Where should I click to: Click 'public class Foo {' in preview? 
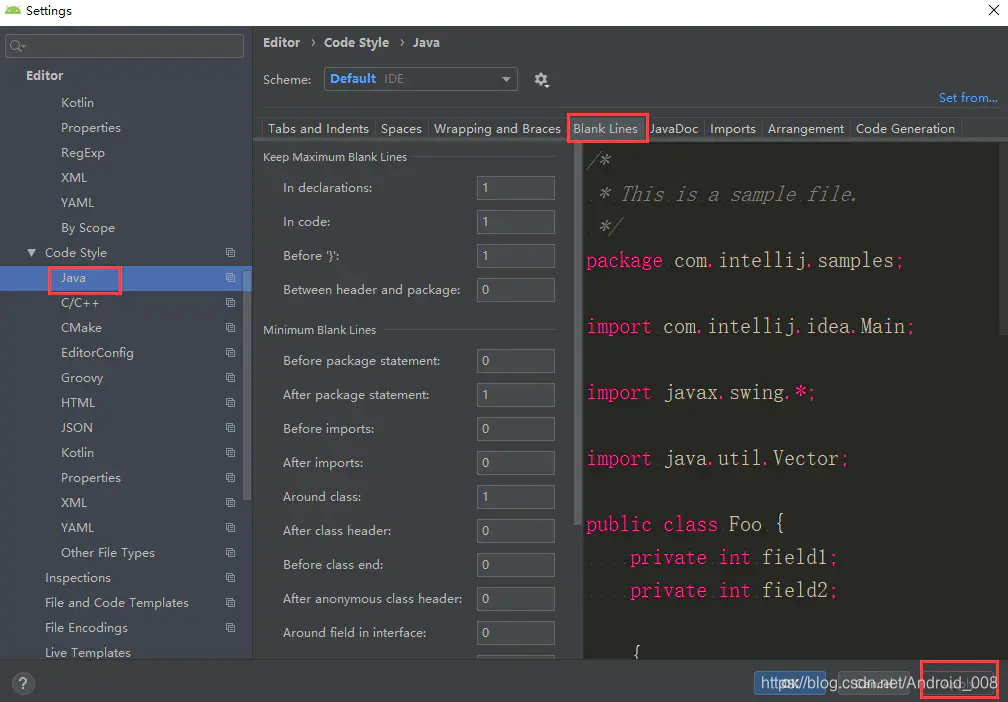coord(685,524)
